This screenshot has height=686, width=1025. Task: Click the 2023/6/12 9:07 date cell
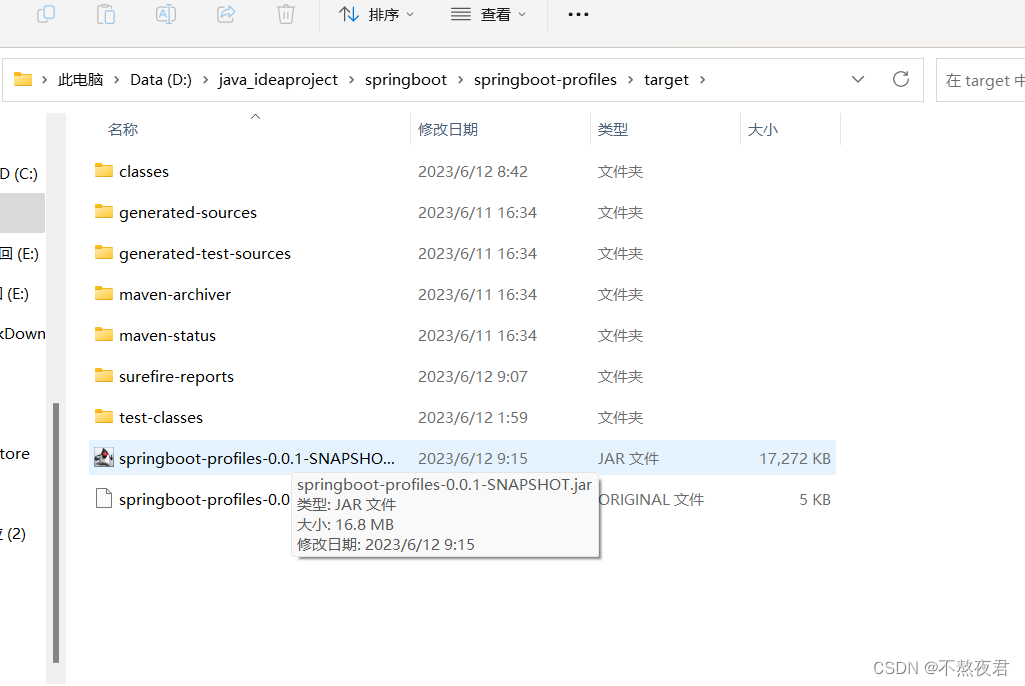click(473, 377)
